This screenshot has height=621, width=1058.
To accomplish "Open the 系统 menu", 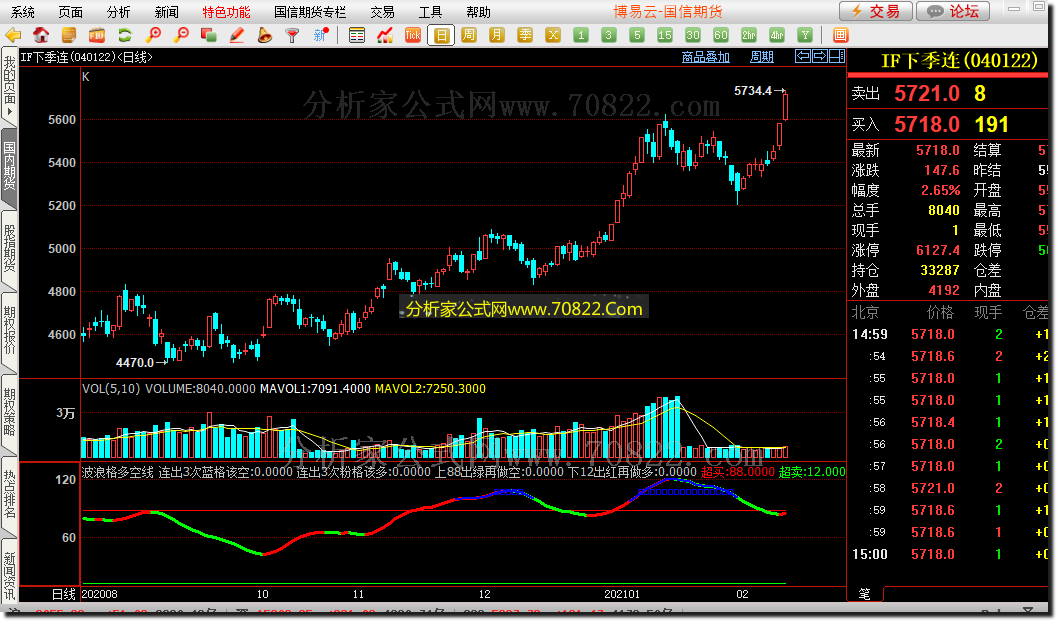I will coord(23,12).
